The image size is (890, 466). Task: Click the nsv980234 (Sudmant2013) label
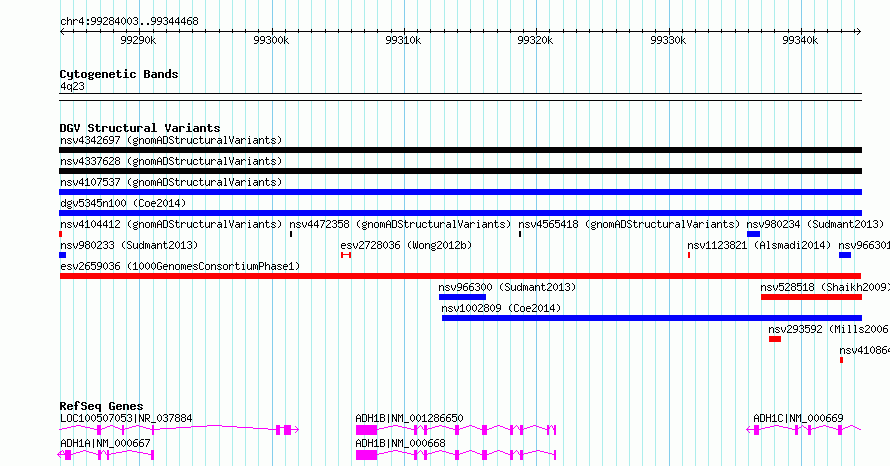[815, 224]
